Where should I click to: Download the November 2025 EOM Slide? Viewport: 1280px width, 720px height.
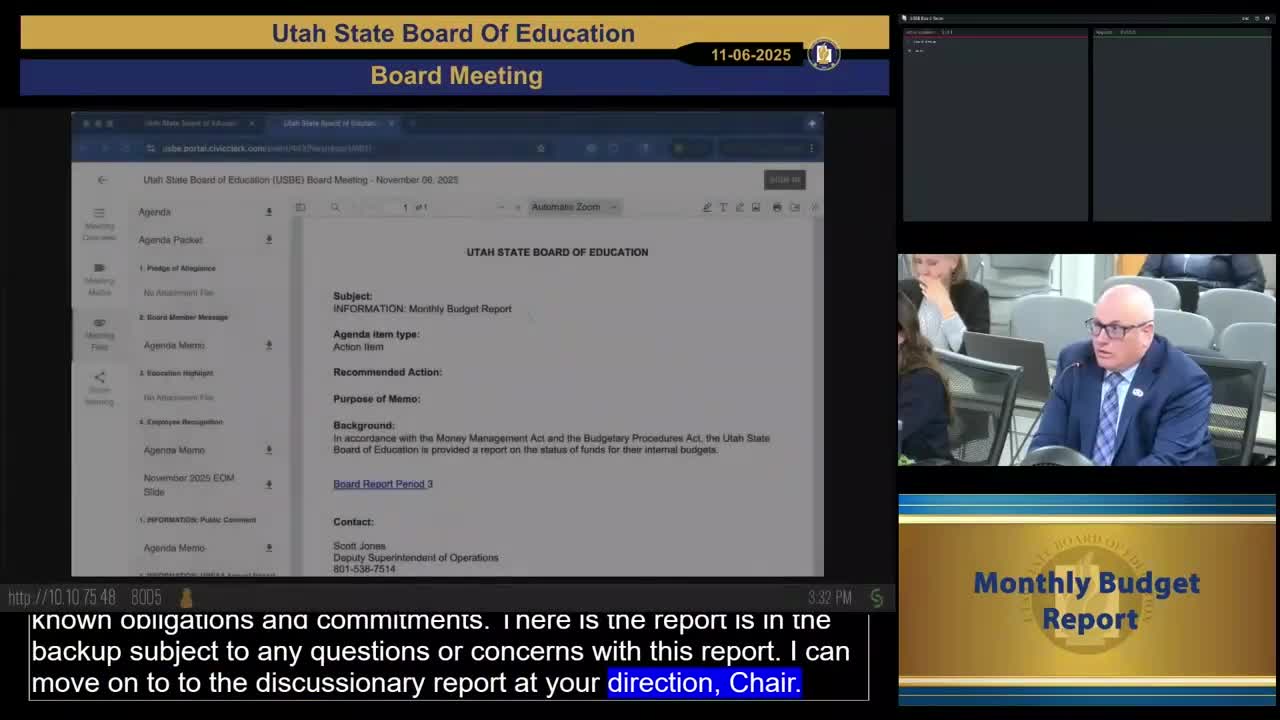point(268,484)
